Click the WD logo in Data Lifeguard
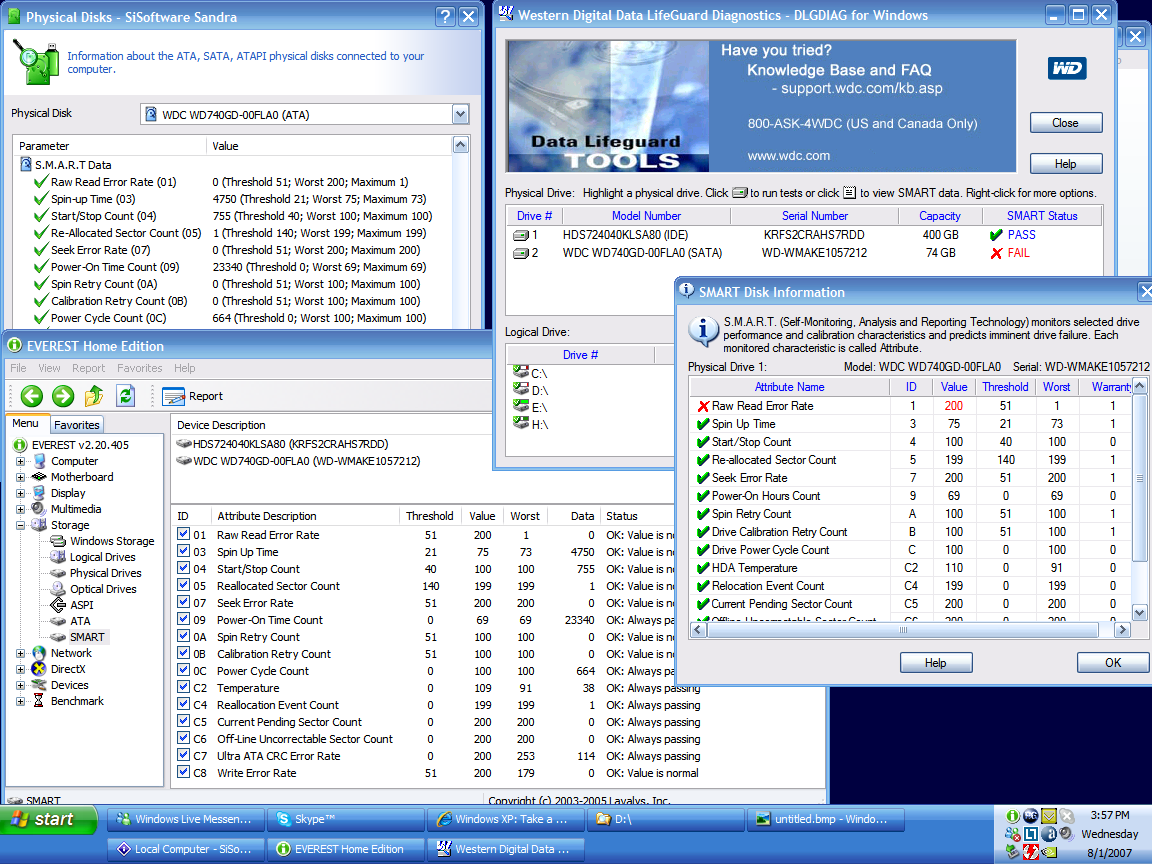This screenshot has height=864, width=1152. coord(1066,68)
